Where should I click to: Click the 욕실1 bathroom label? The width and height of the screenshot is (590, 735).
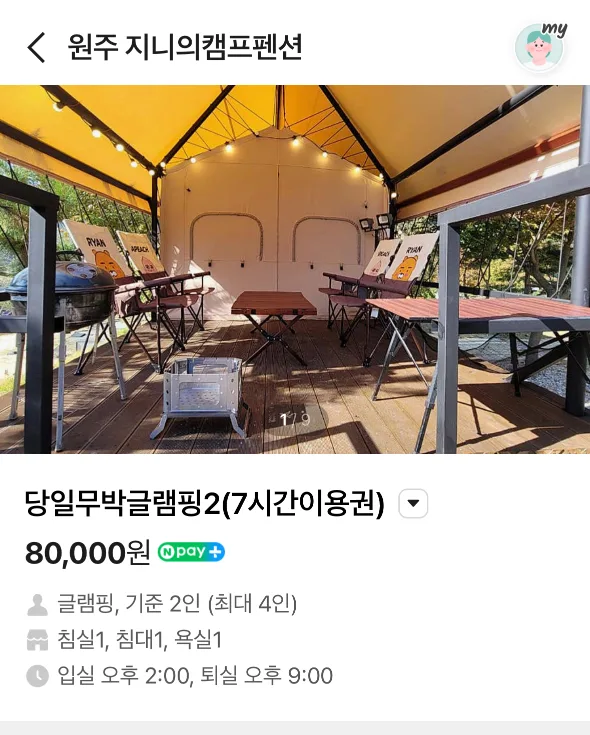[x=198, y=640]
